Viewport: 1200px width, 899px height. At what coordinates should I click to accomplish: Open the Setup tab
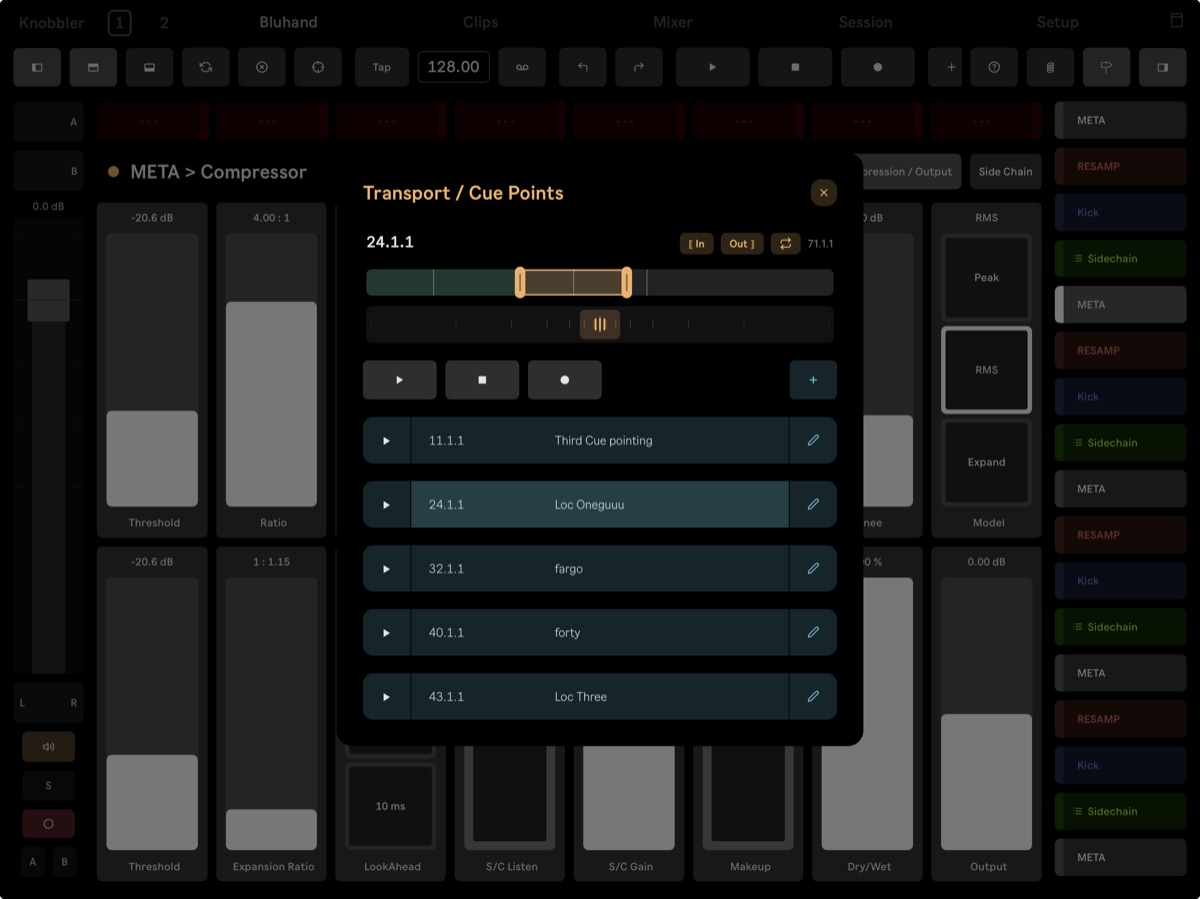point(1057,22)
